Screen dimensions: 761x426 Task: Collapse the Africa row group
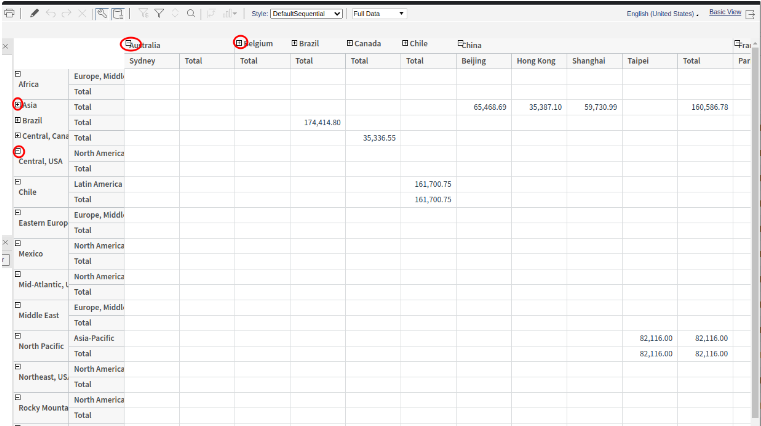(x=18, y=74)
